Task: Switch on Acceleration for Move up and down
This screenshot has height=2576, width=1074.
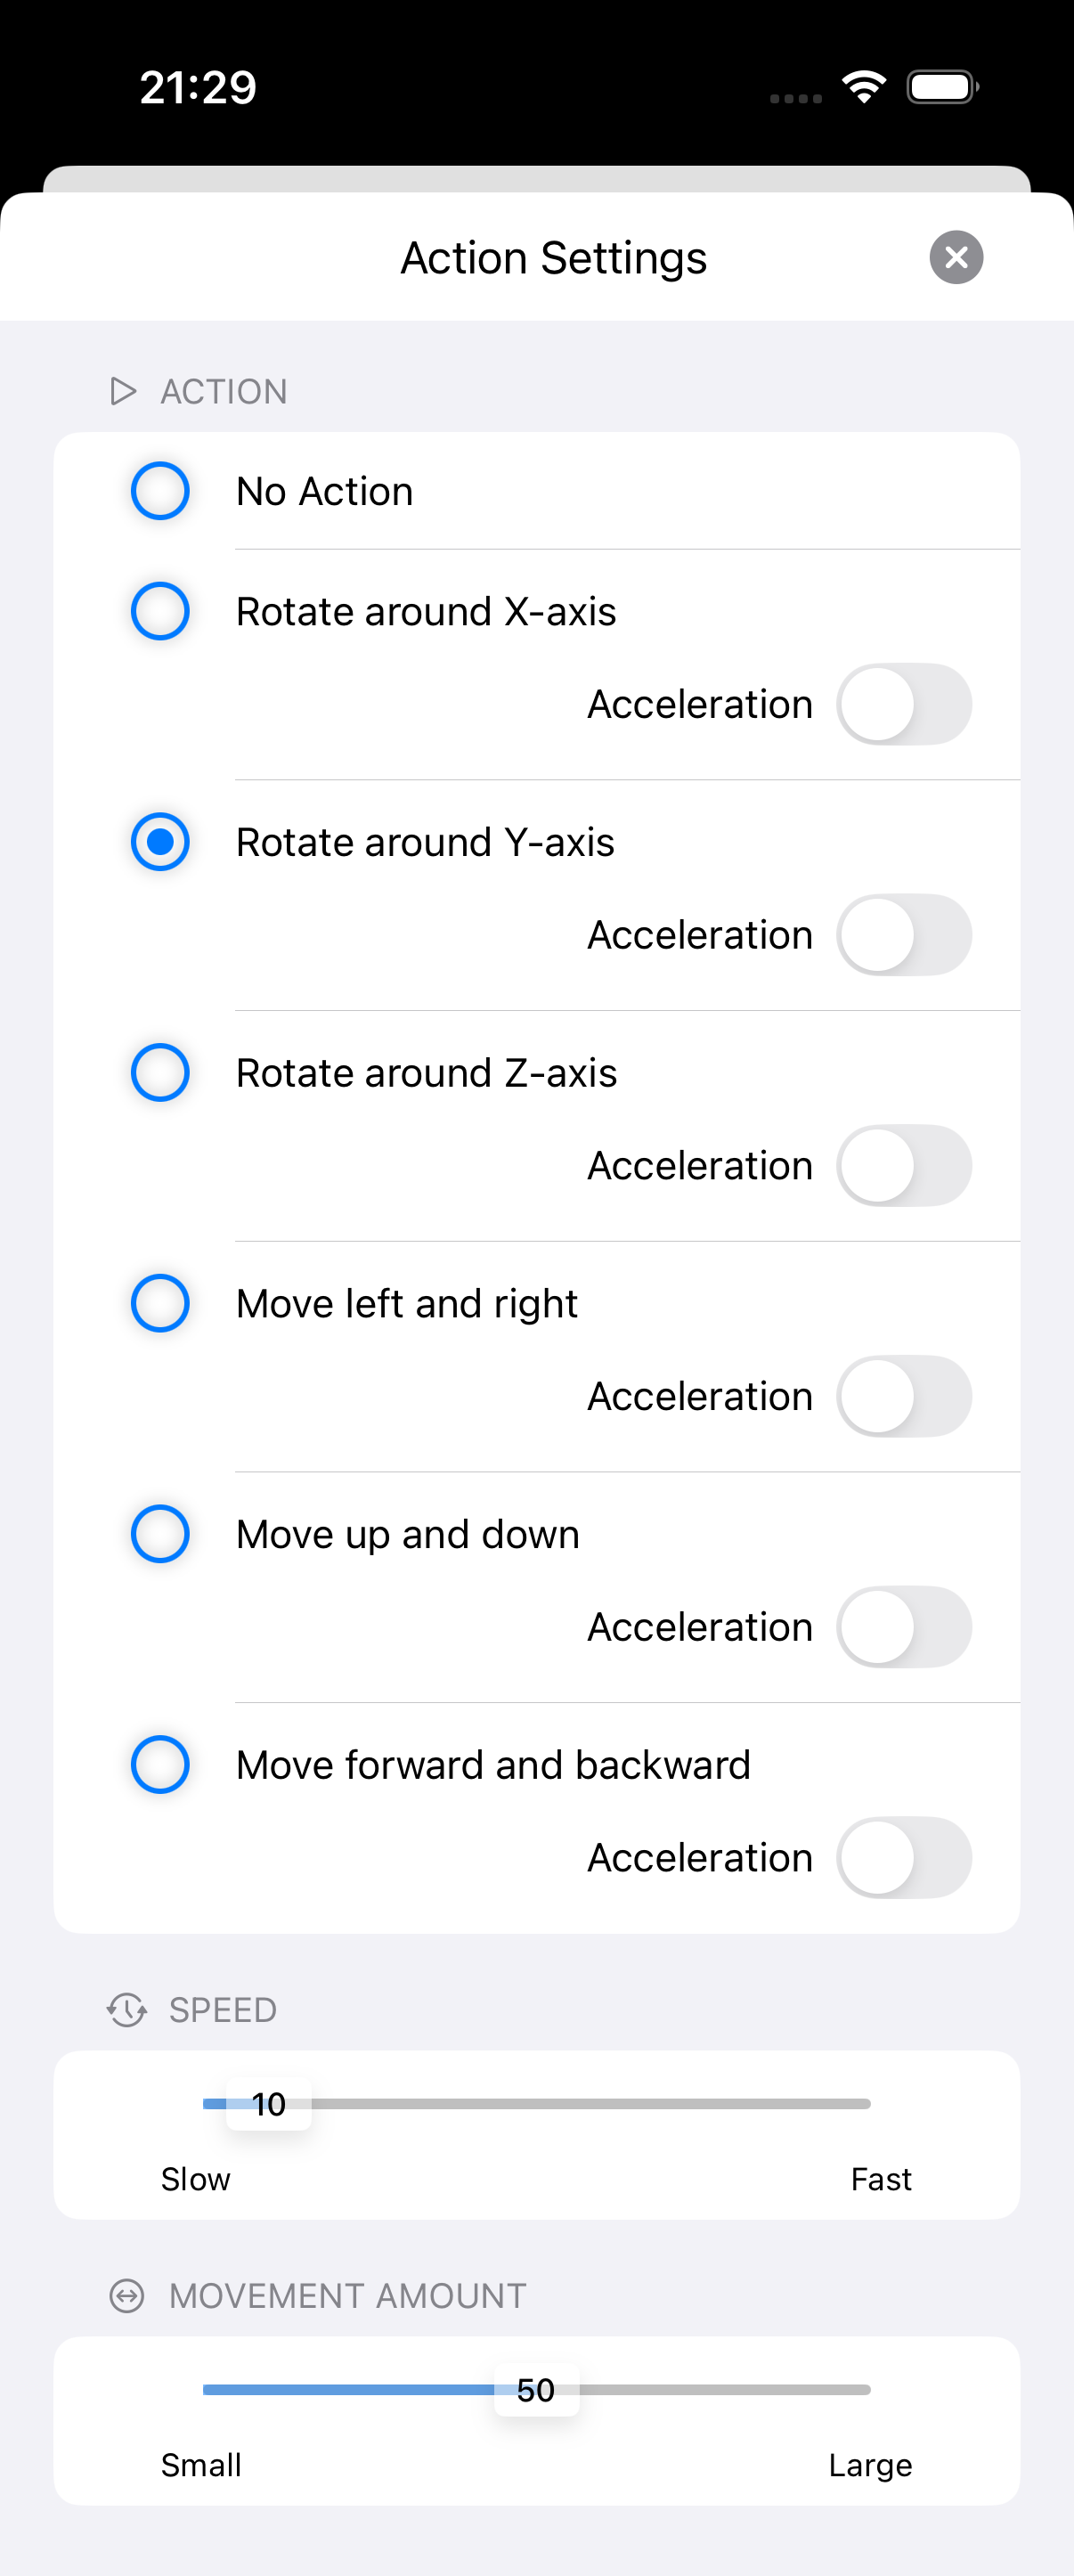Action: [904, 1627]
